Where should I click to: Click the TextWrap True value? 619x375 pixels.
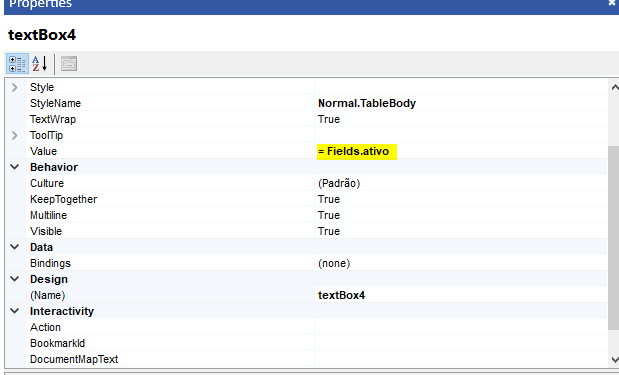(x=329, y=119)
